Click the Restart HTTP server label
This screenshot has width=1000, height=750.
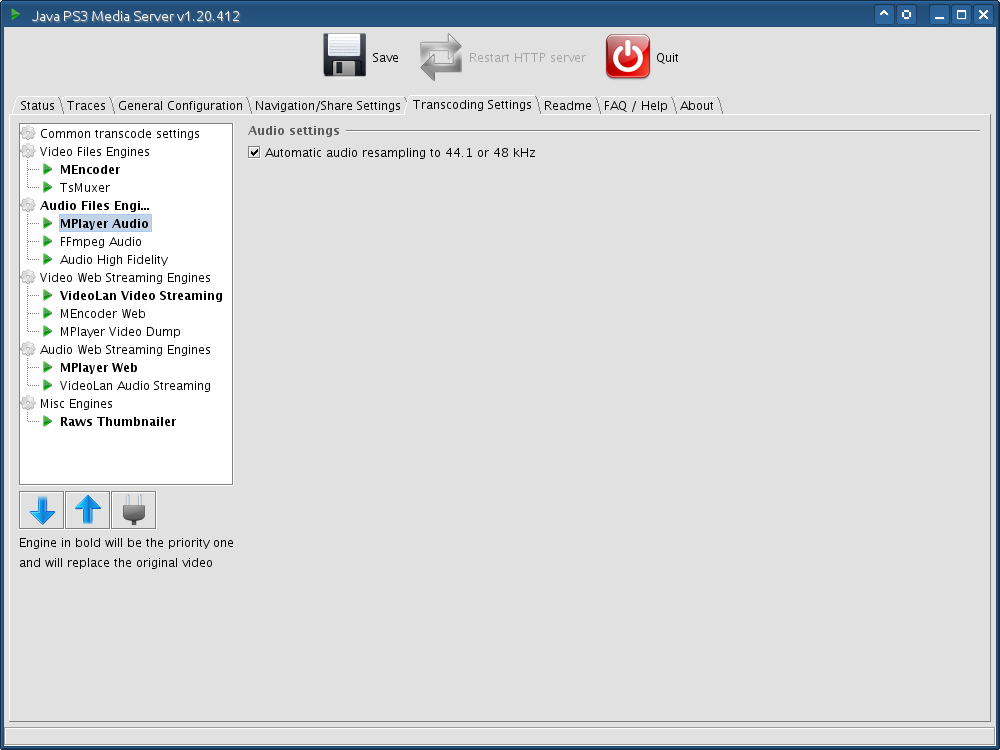click(x=527, y=57)
